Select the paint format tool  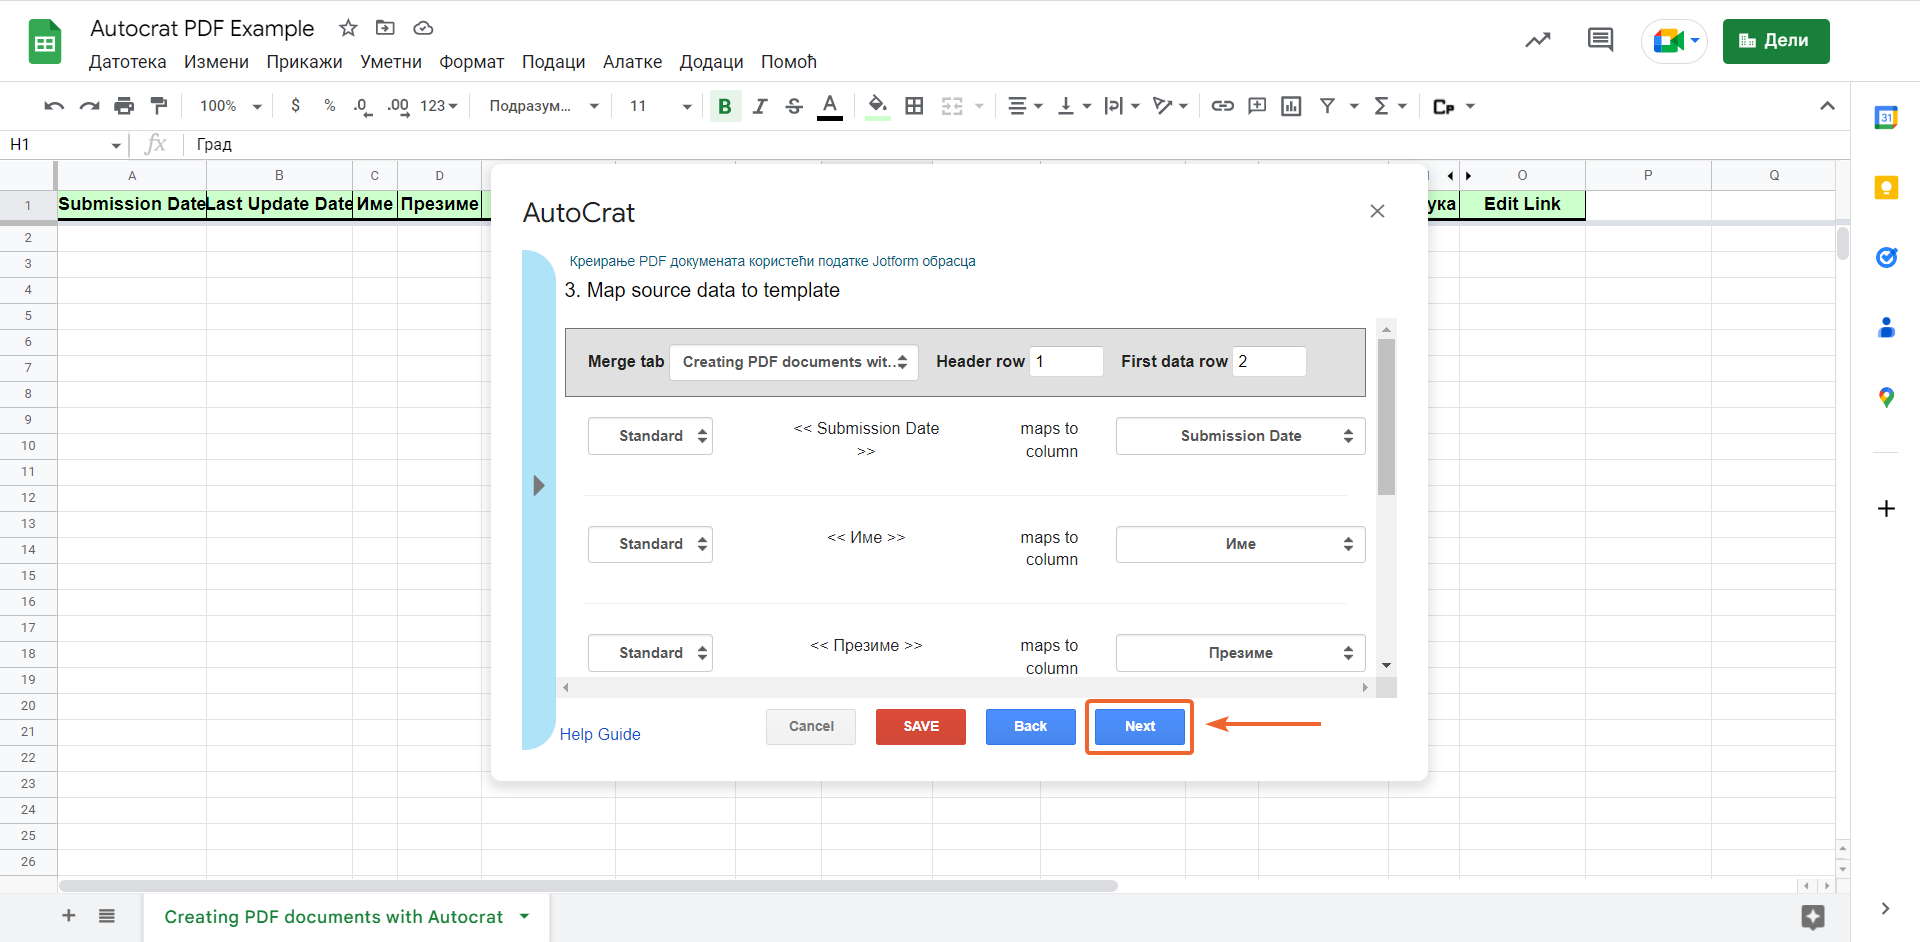(159, 106)
